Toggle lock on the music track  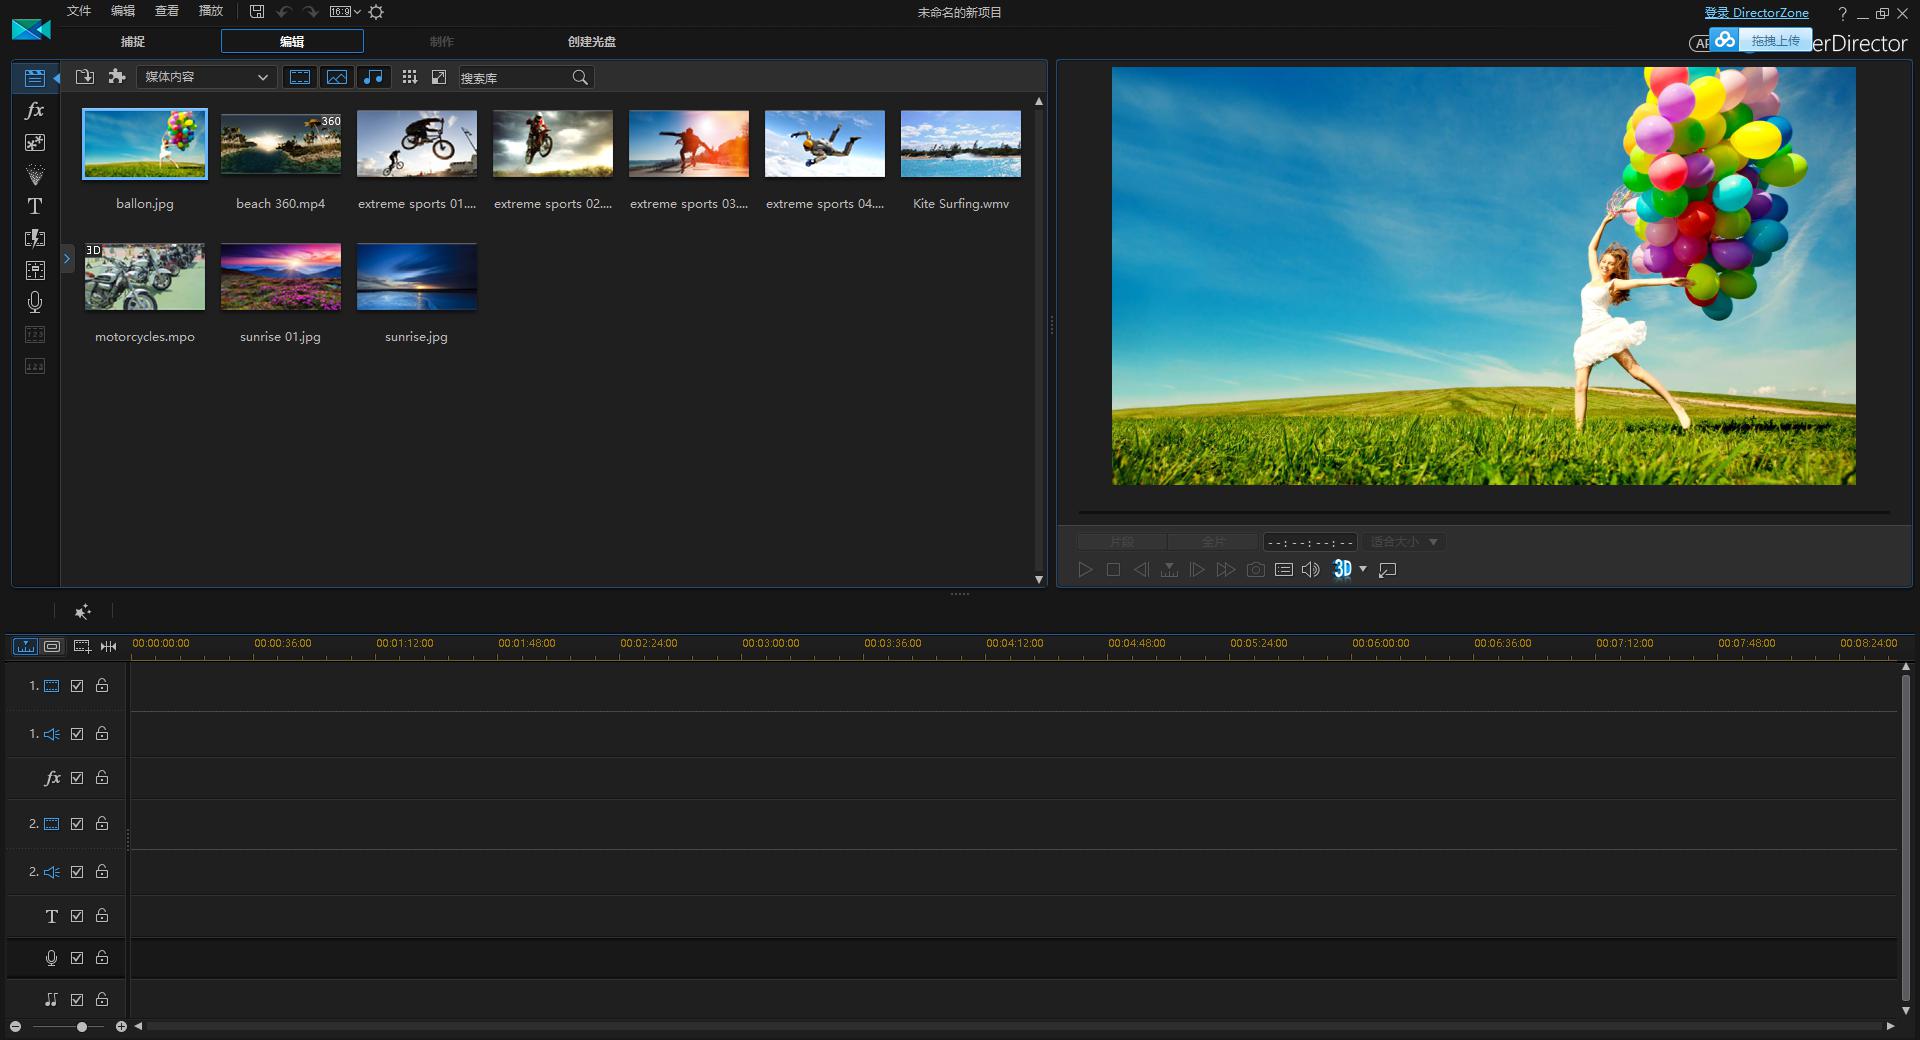(102, 999)
